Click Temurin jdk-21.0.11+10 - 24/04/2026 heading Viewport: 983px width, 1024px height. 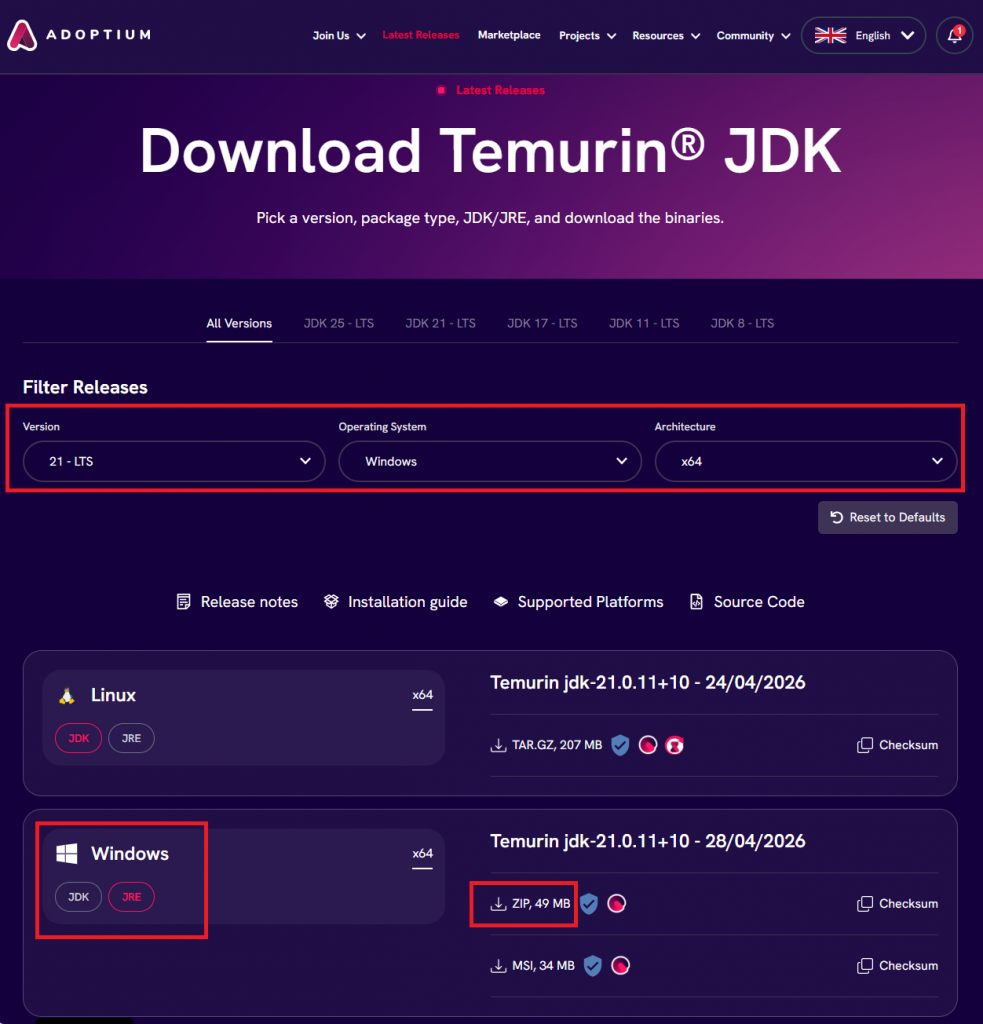[648, 682]
